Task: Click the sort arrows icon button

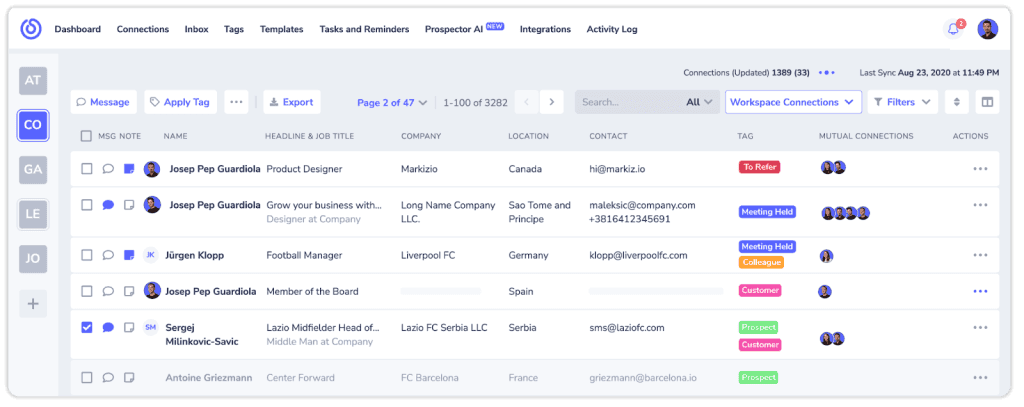Action: pyautogui.click(x=957, y=102)
